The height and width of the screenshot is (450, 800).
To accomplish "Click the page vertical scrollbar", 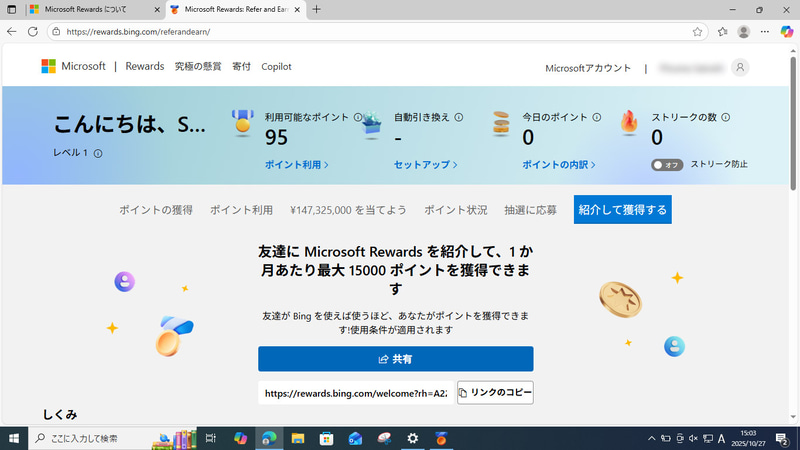I will click(x=793, y=122).
